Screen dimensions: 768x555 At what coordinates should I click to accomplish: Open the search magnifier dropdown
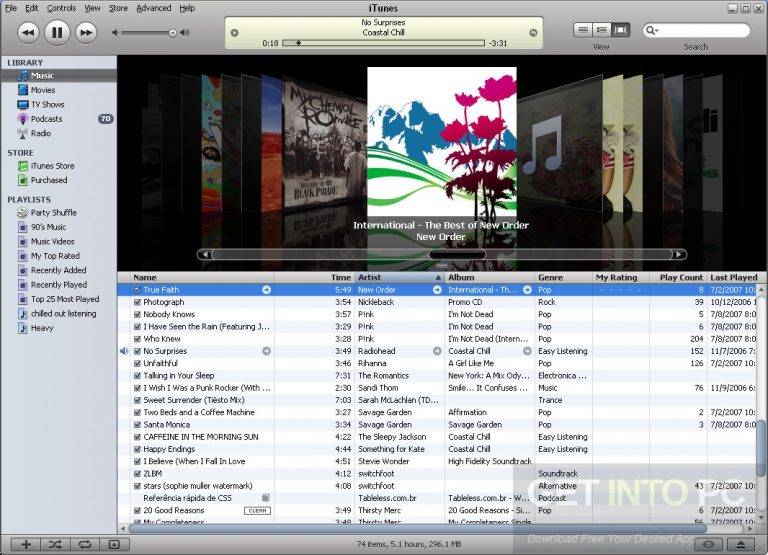[652, 30]
